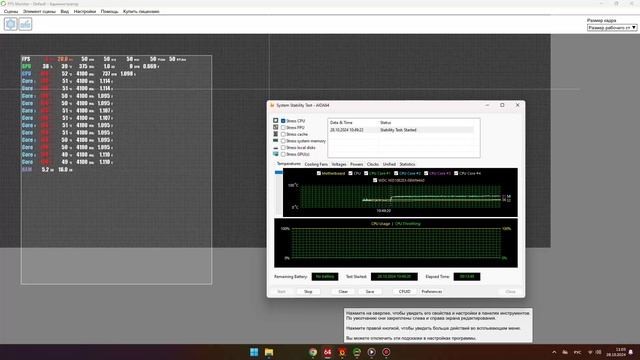640x360 pixels.
Task: Click the Stop button in AIDA64
Action: tap(308, 291)
